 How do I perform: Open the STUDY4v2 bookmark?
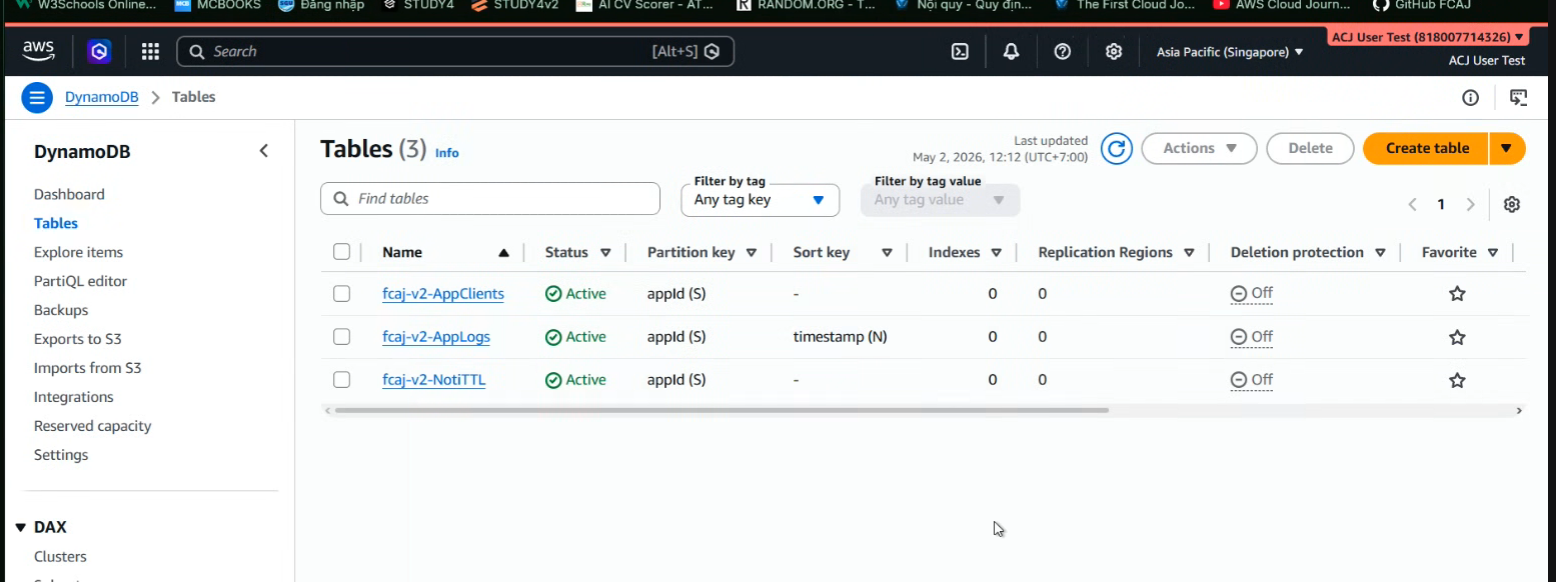(x=514, y=5)
